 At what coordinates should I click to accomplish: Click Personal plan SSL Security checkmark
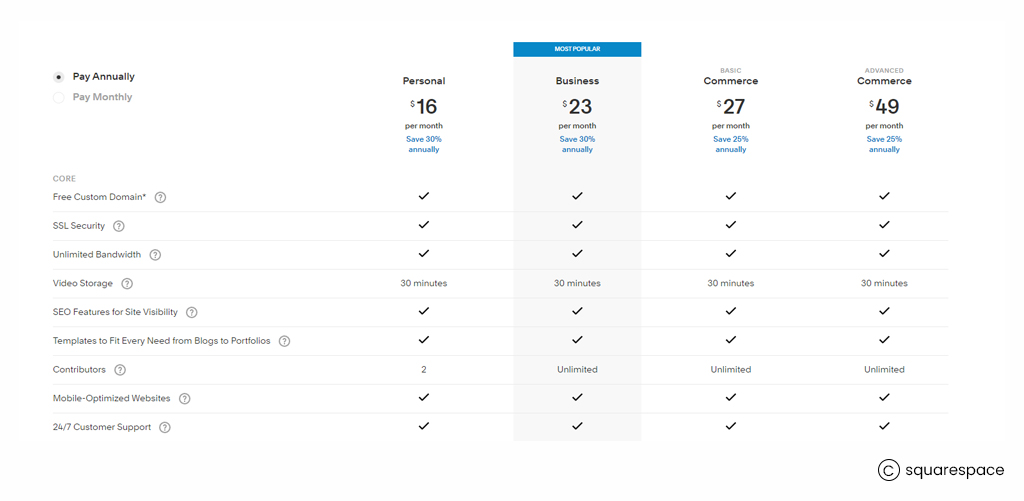pyautogui.click(x=424, y=224)
